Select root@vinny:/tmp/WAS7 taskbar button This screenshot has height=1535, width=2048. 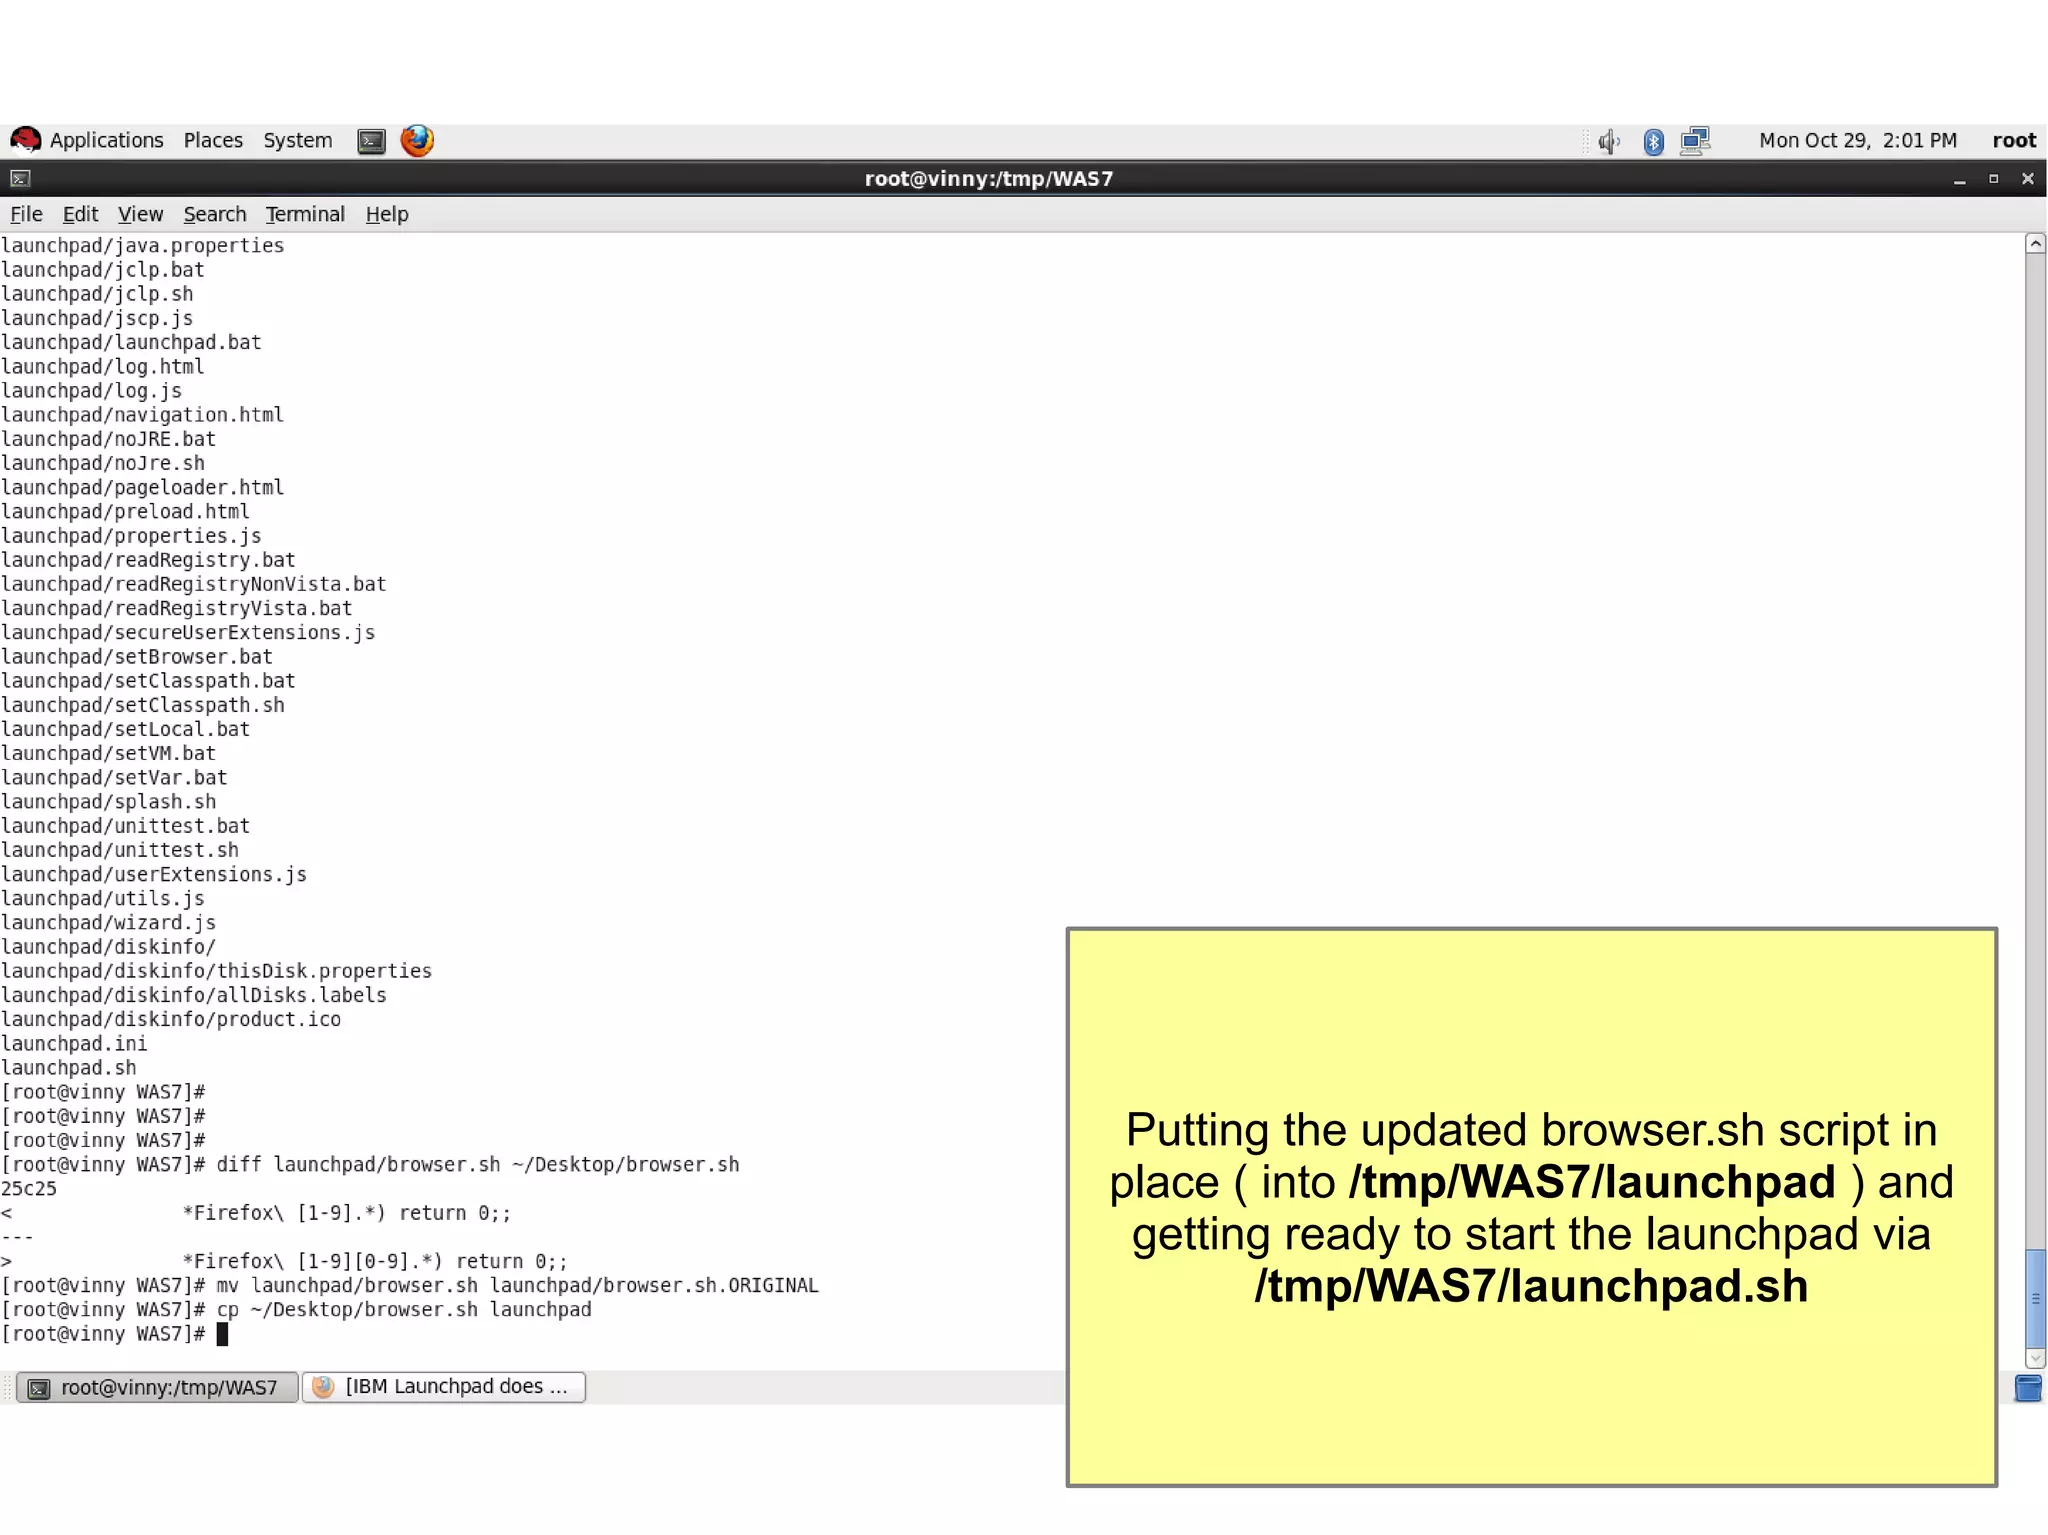pos(157,1388)
